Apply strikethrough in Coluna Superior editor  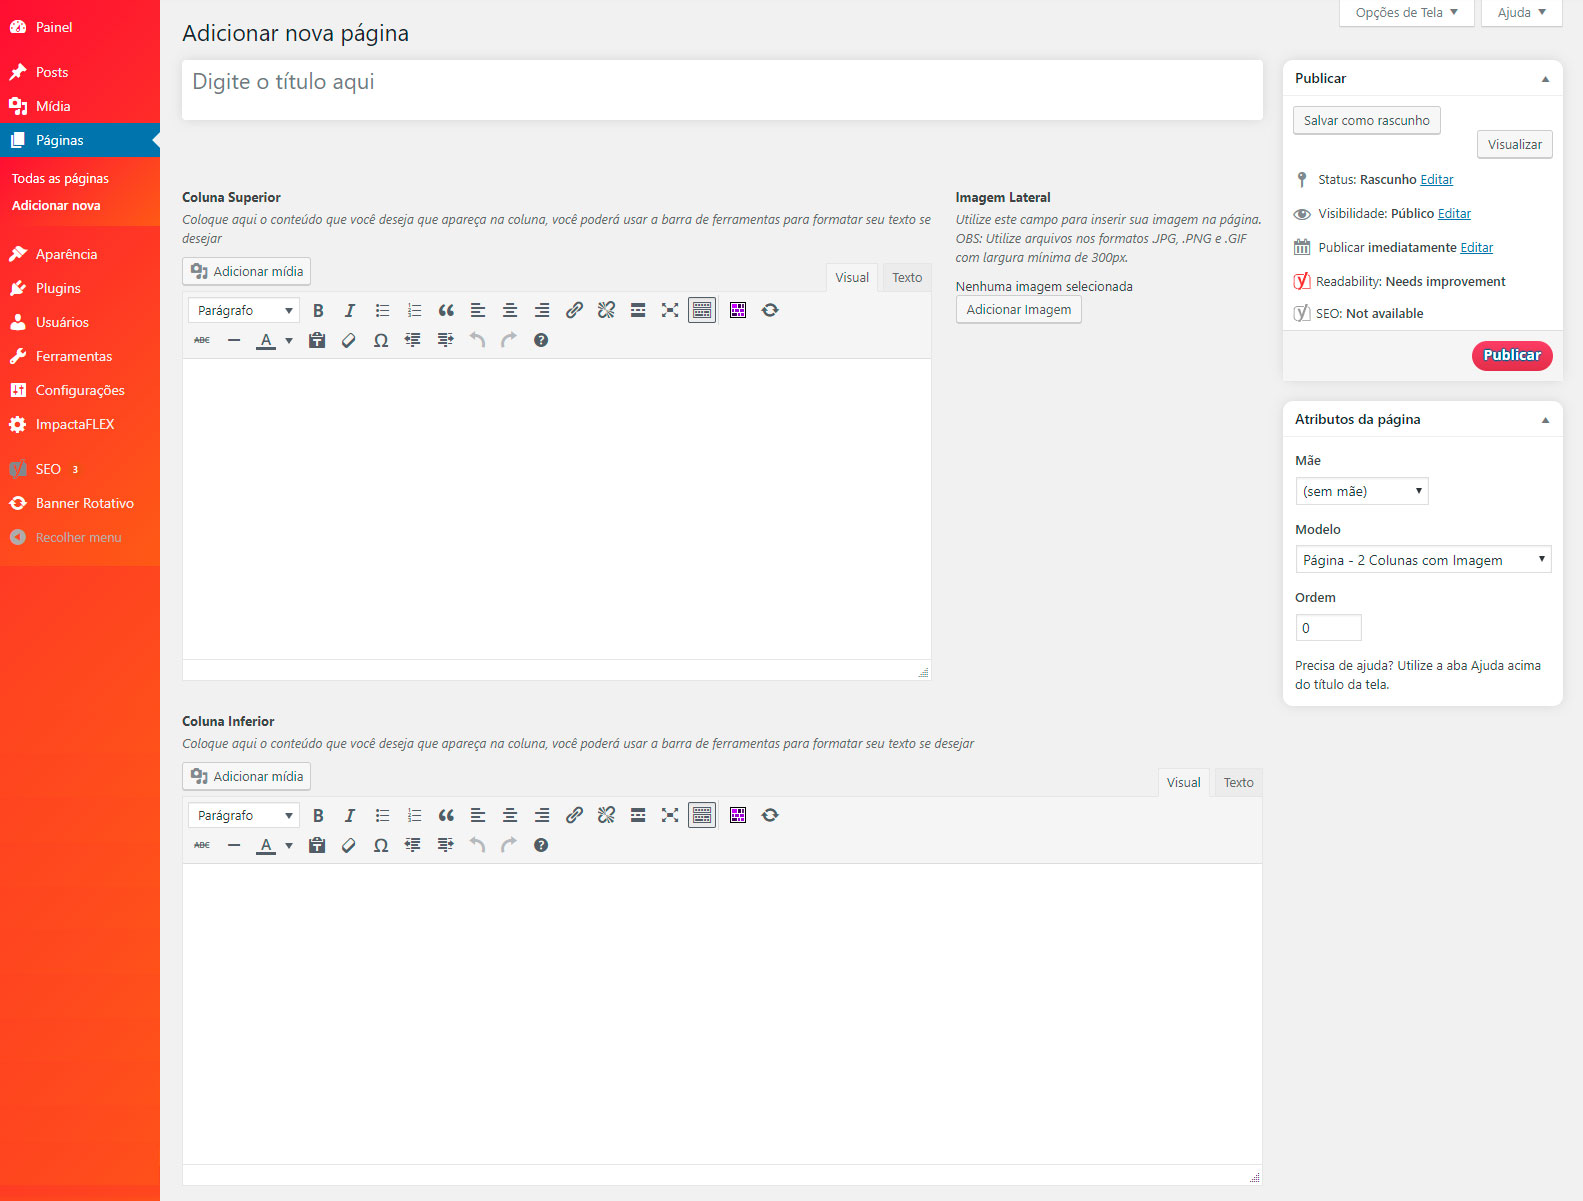point(202,340)
